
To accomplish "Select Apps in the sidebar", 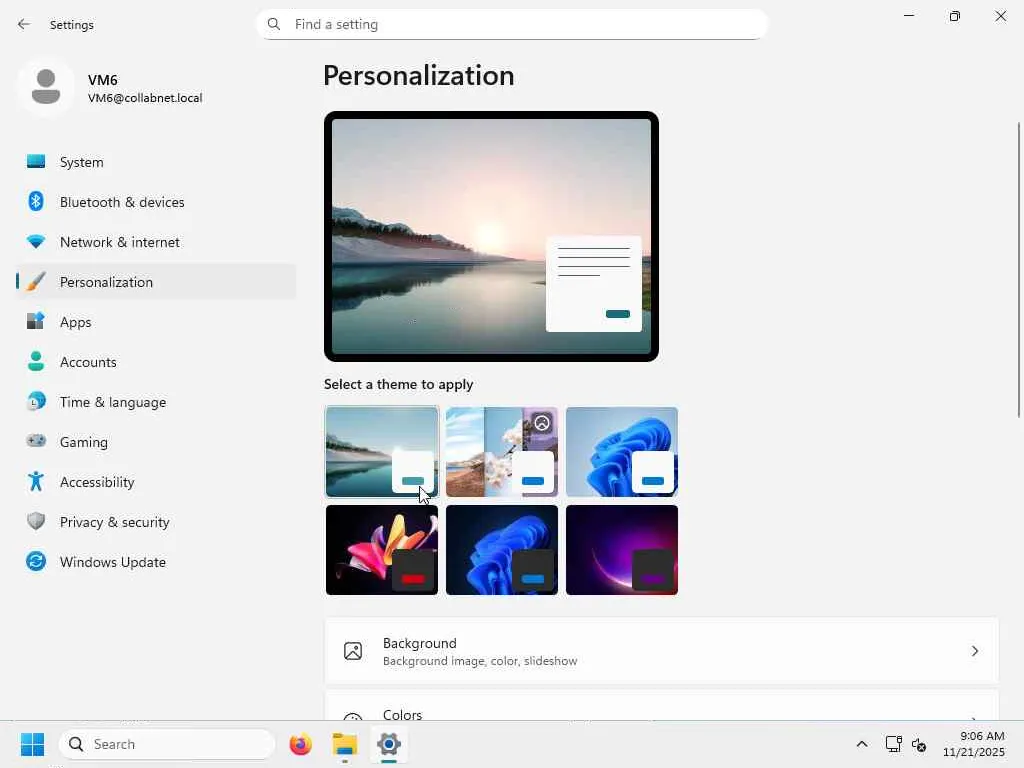I will 156,321.
